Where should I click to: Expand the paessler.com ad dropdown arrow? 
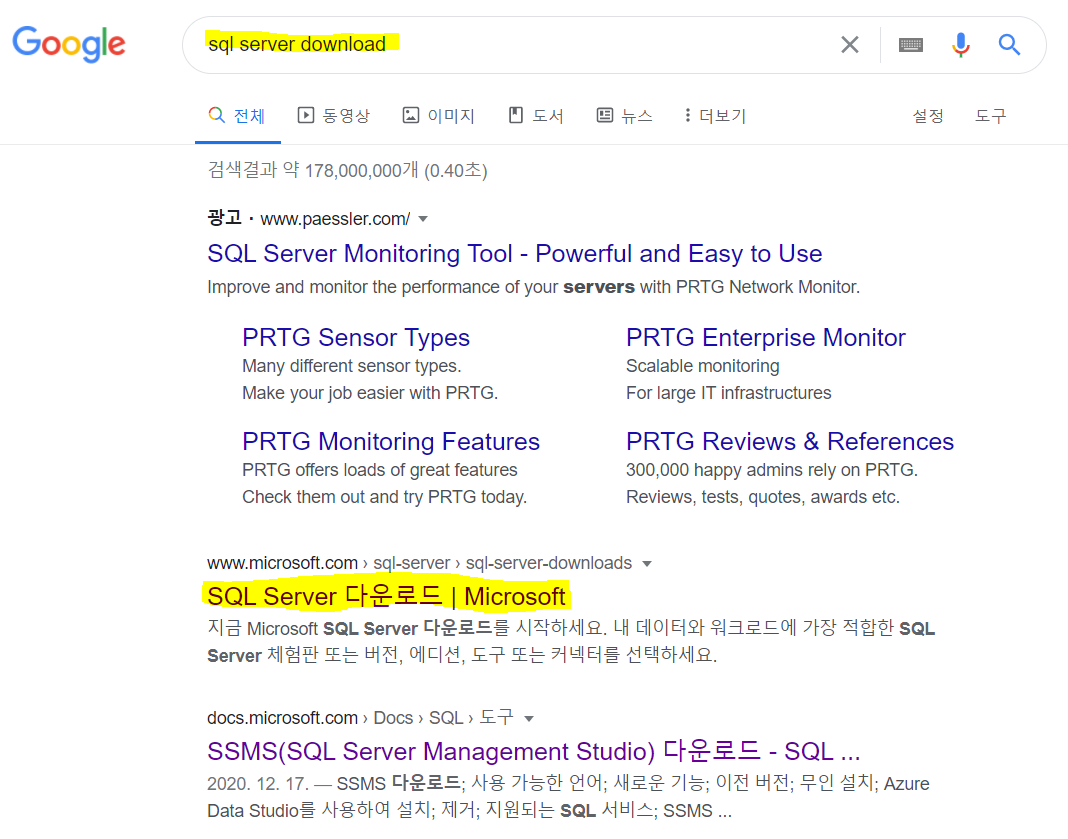(423, 219)
